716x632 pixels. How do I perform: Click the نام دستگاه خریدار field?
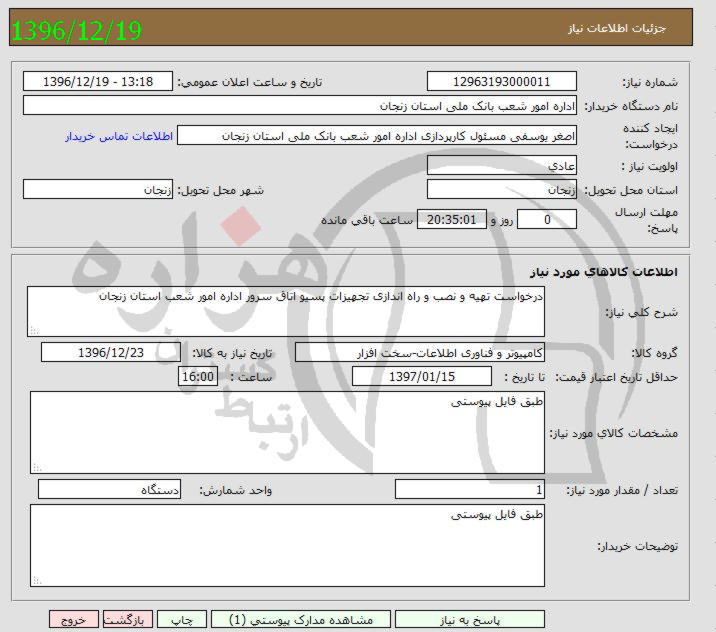coord(300,105)
